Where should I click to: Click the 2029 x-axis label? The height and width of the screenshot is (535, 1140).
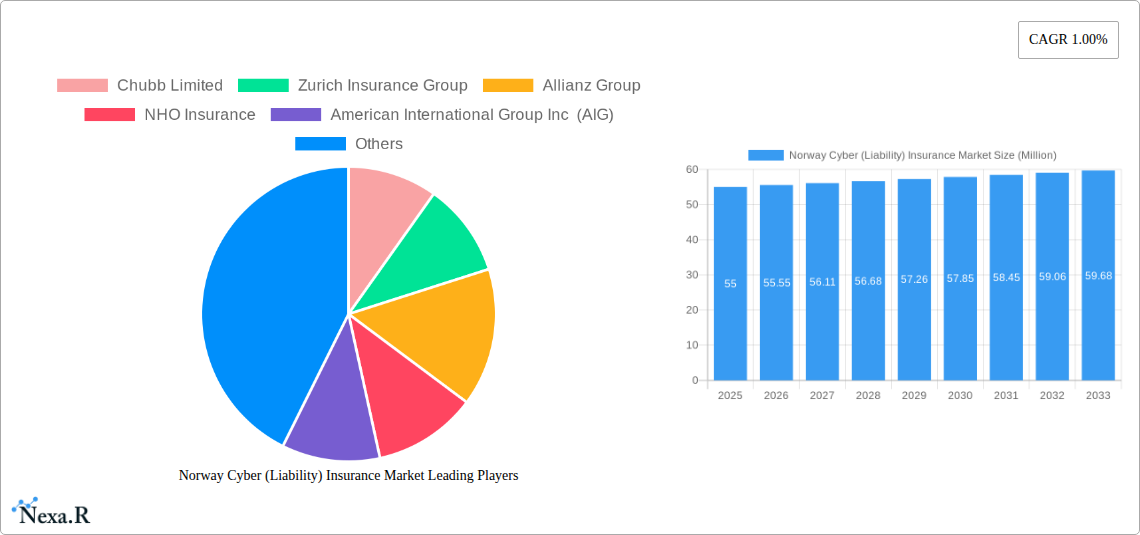[915, 396]
